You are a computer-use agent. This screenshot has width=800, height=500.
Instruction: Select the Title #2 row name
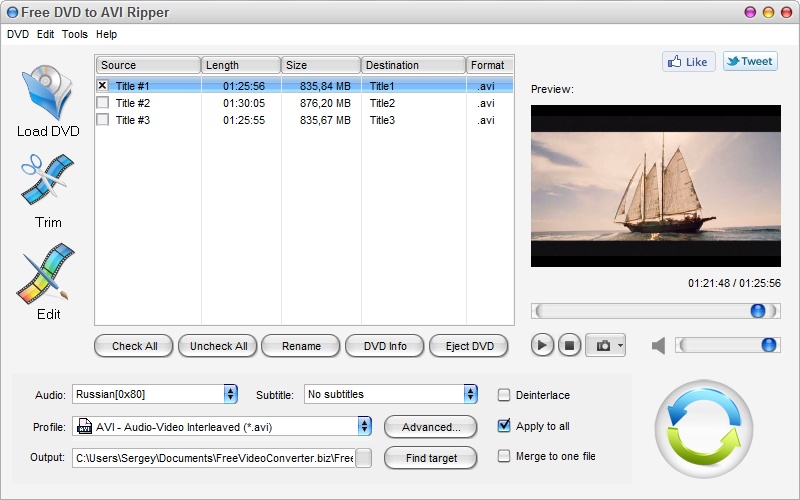click(x=133, y=103)
